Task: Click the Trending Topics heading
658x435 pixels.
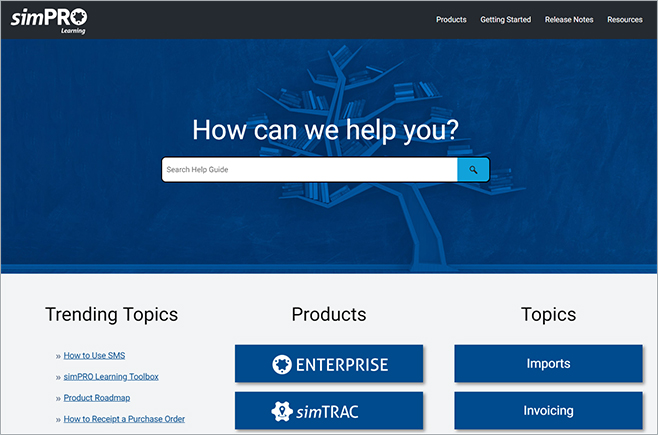Action: (x=112, y=315)
